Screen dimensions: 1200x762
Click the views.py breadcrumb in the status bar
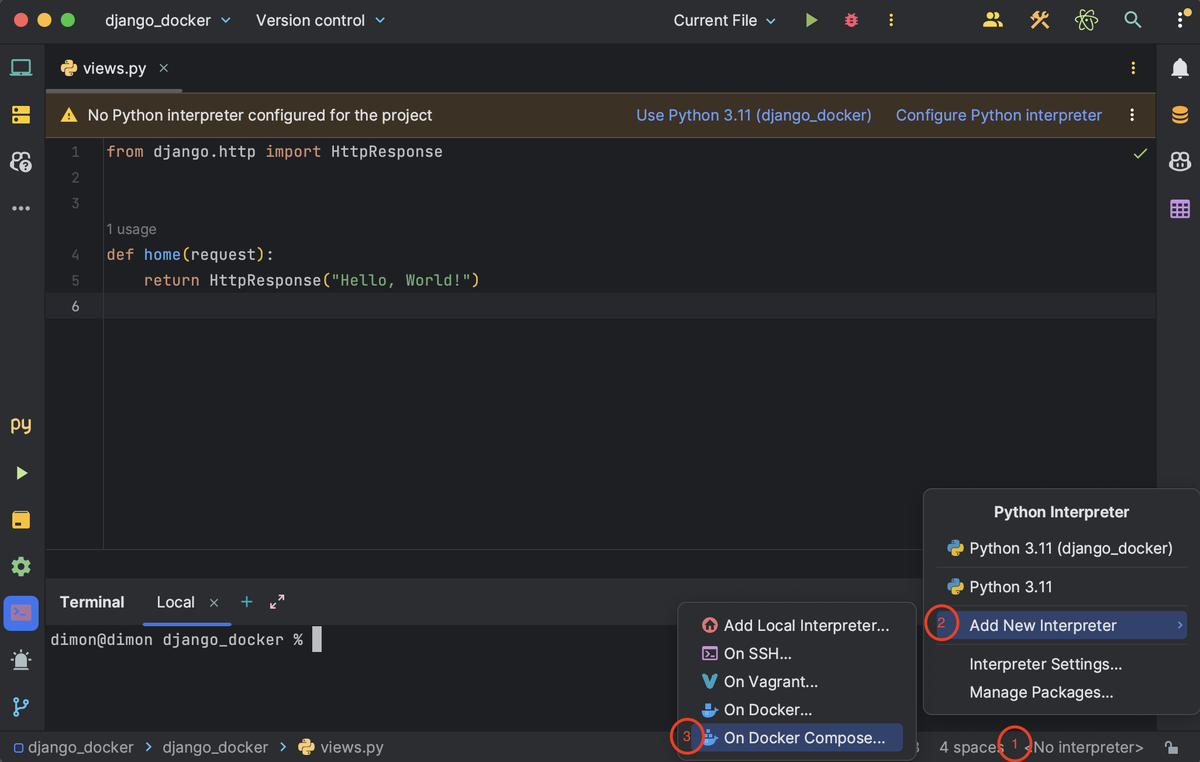342,747
